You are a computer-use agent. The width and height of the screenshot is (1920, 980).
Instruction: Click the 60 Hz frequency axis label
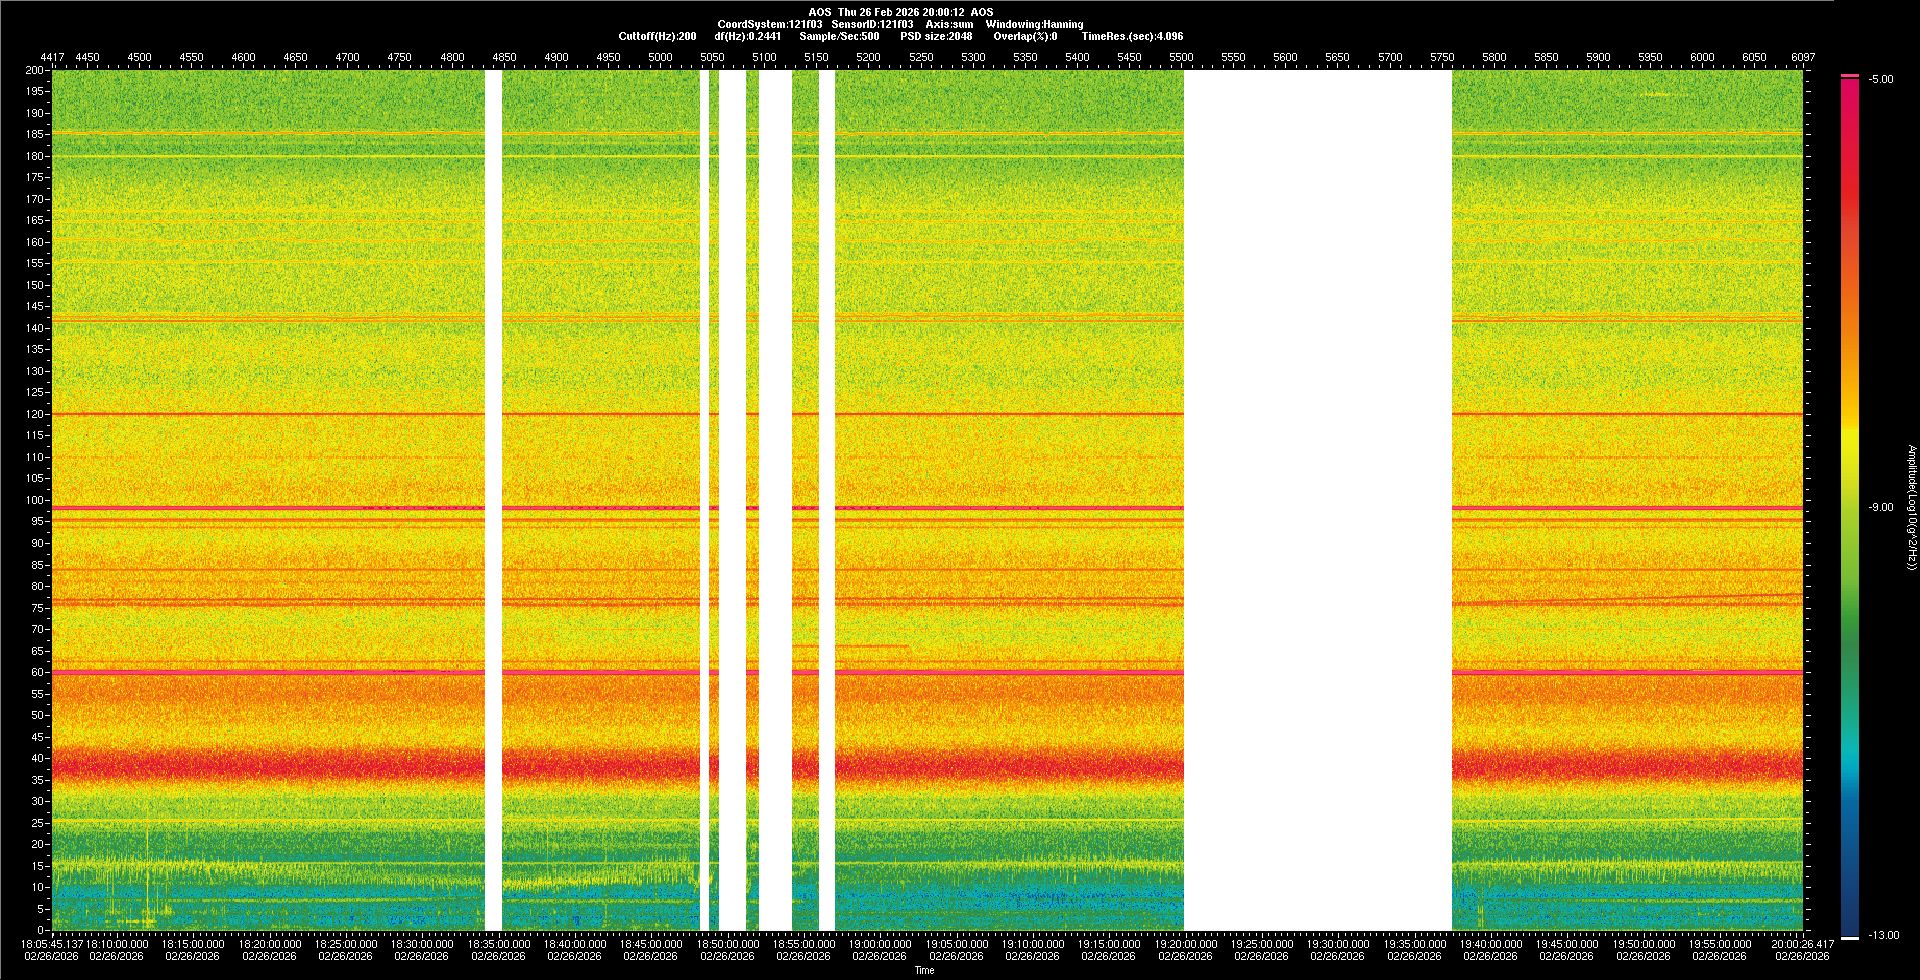(36, 672)
